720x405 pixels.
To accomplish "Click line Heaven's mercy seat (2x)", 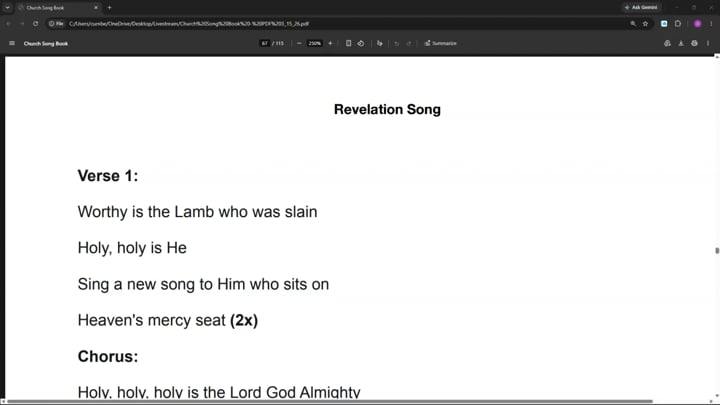I will coord(168,320).
